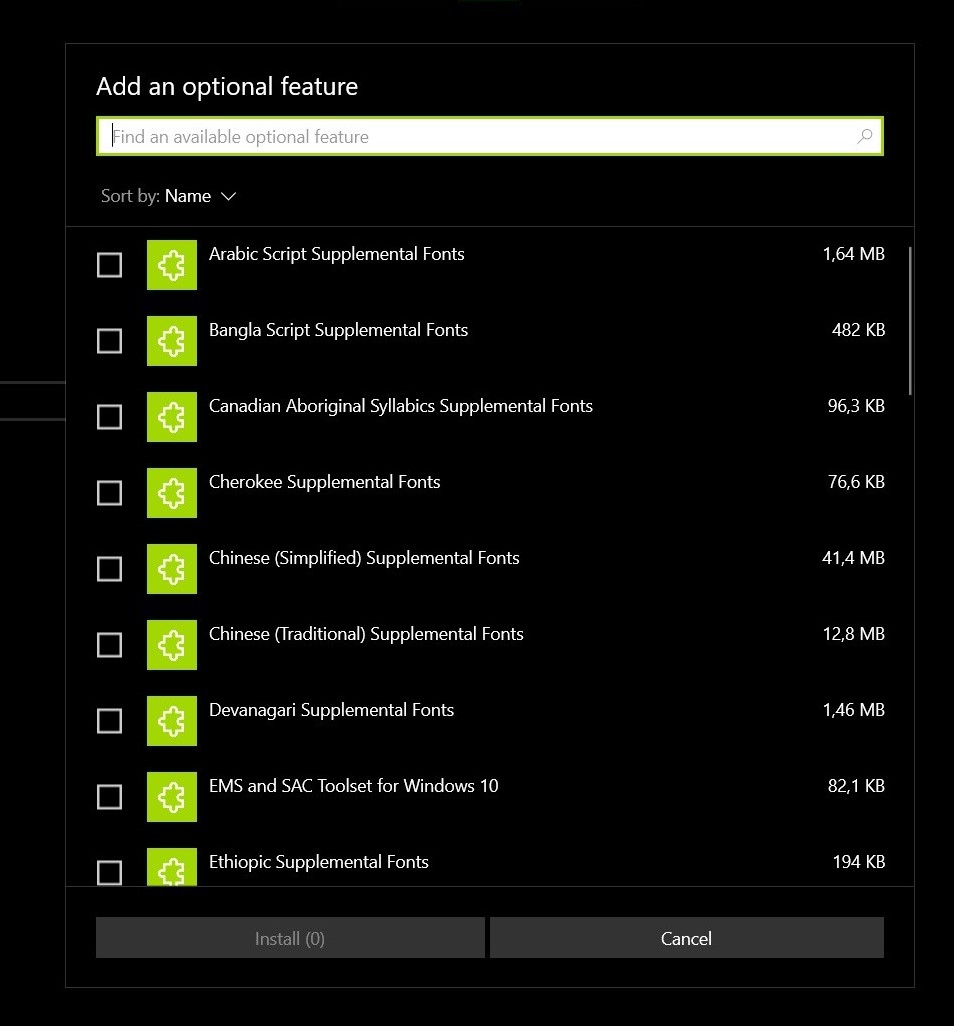The height and width of the screenshot is (1026, 954).
Task: Click the feature list vertical scrollbar
Action: (x=910, y=320)
